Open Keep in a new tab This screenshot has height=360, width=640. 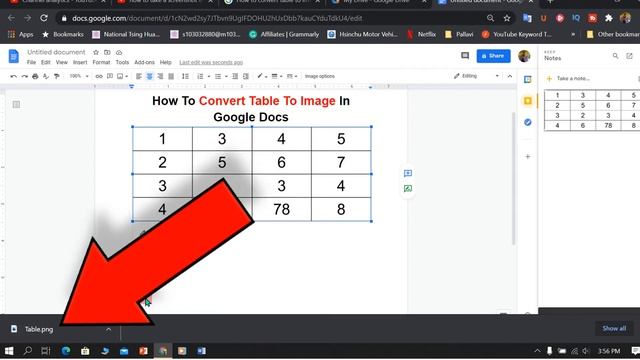coord(629,56)
